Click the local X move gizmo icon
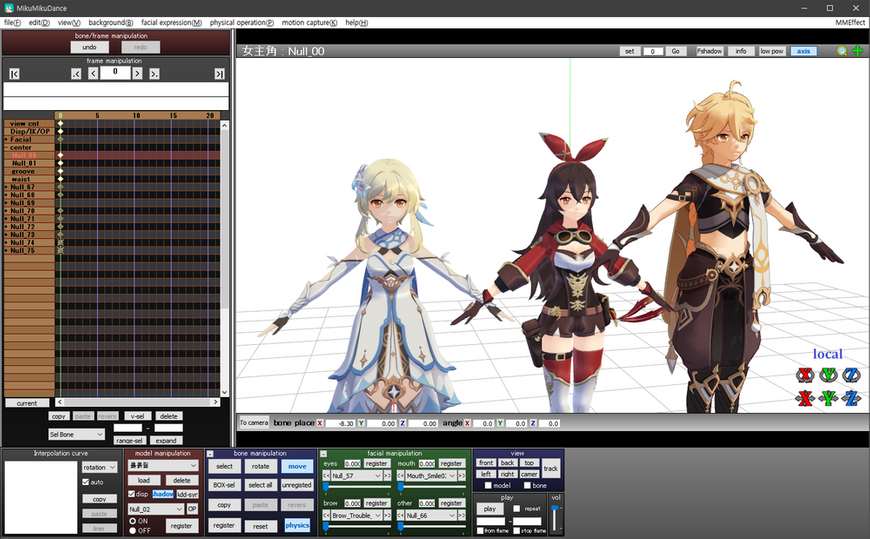The image size is (870, 539). pos(805,398)
